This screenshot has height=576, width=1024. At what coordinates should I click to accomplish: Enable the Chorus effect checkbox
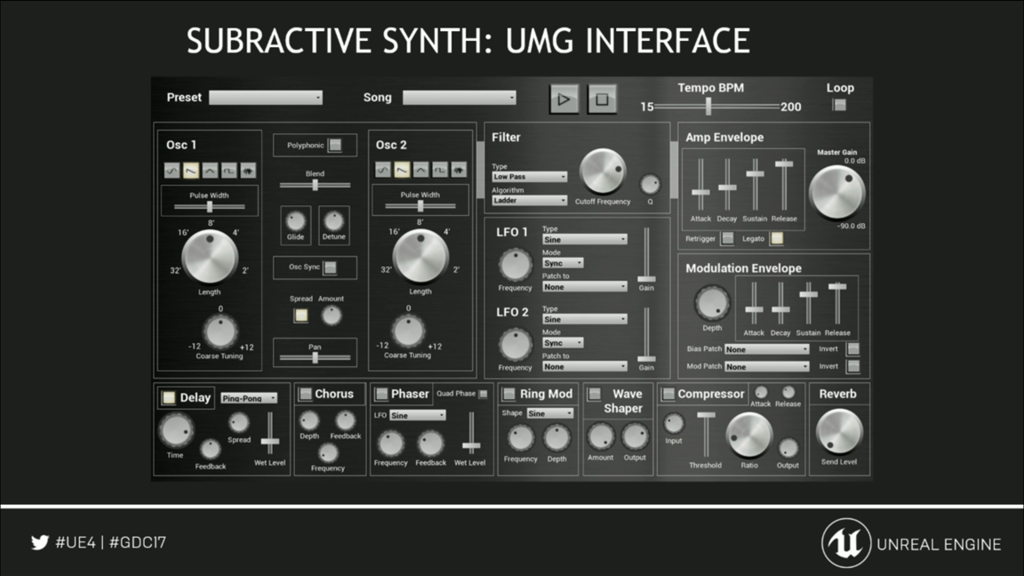(x=305, y=394)
